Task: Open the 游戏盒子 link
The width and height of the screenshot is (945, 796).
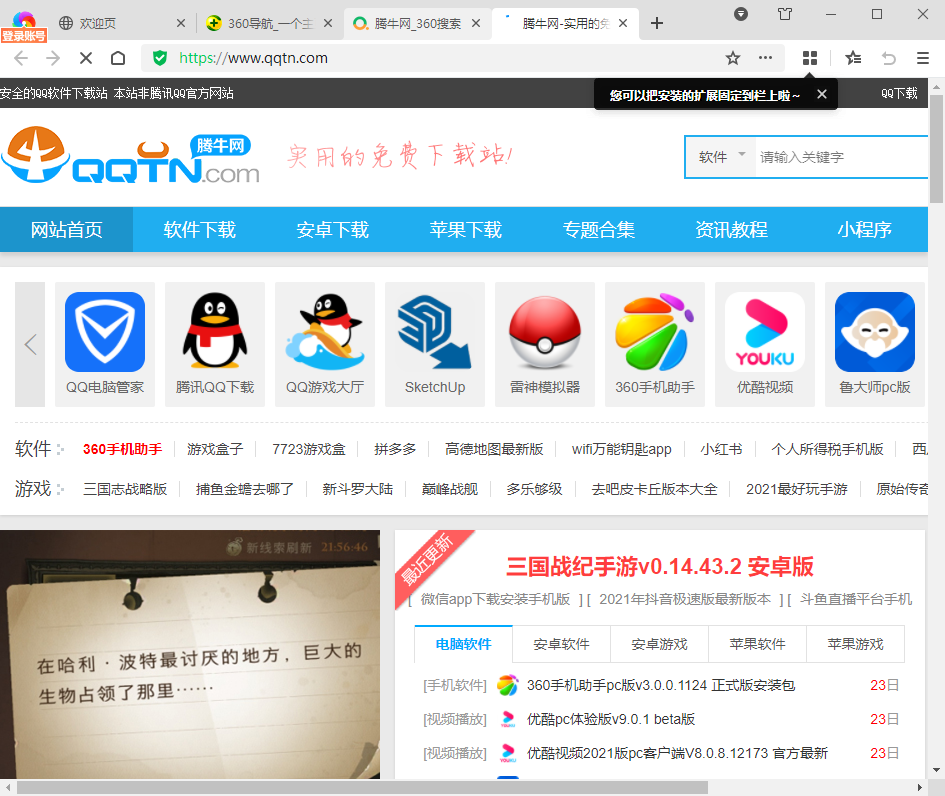Action: coord(215,450)
